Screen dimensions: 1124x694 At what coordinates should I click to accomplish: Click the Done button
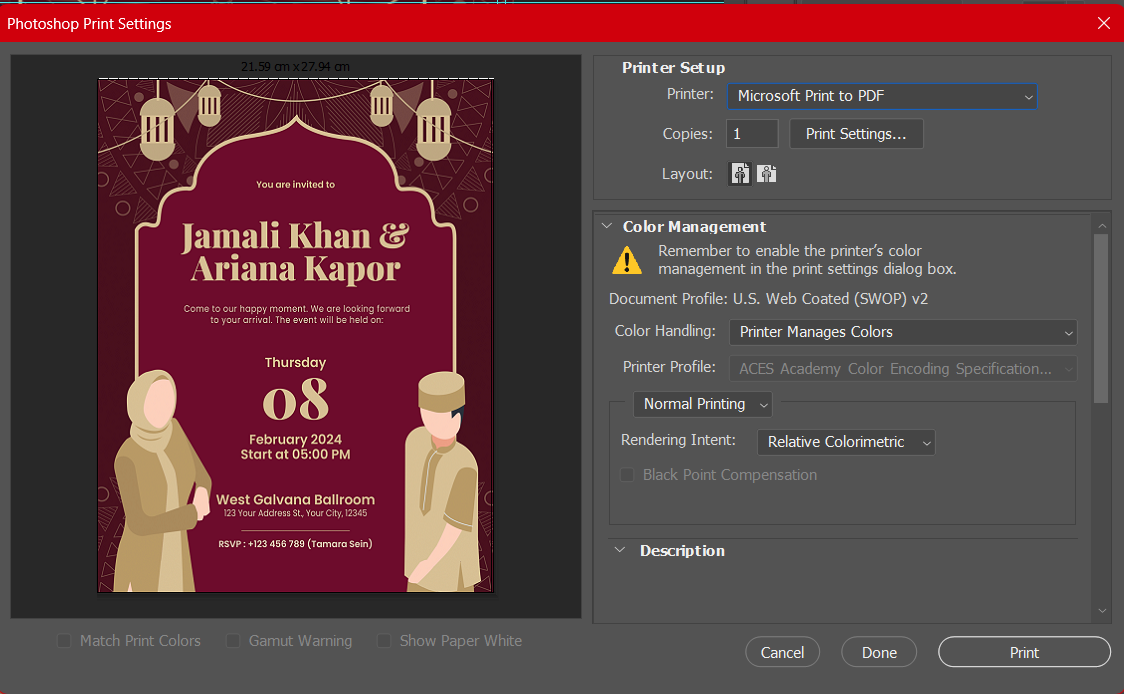pyautogui.click(x=879, y=652)
